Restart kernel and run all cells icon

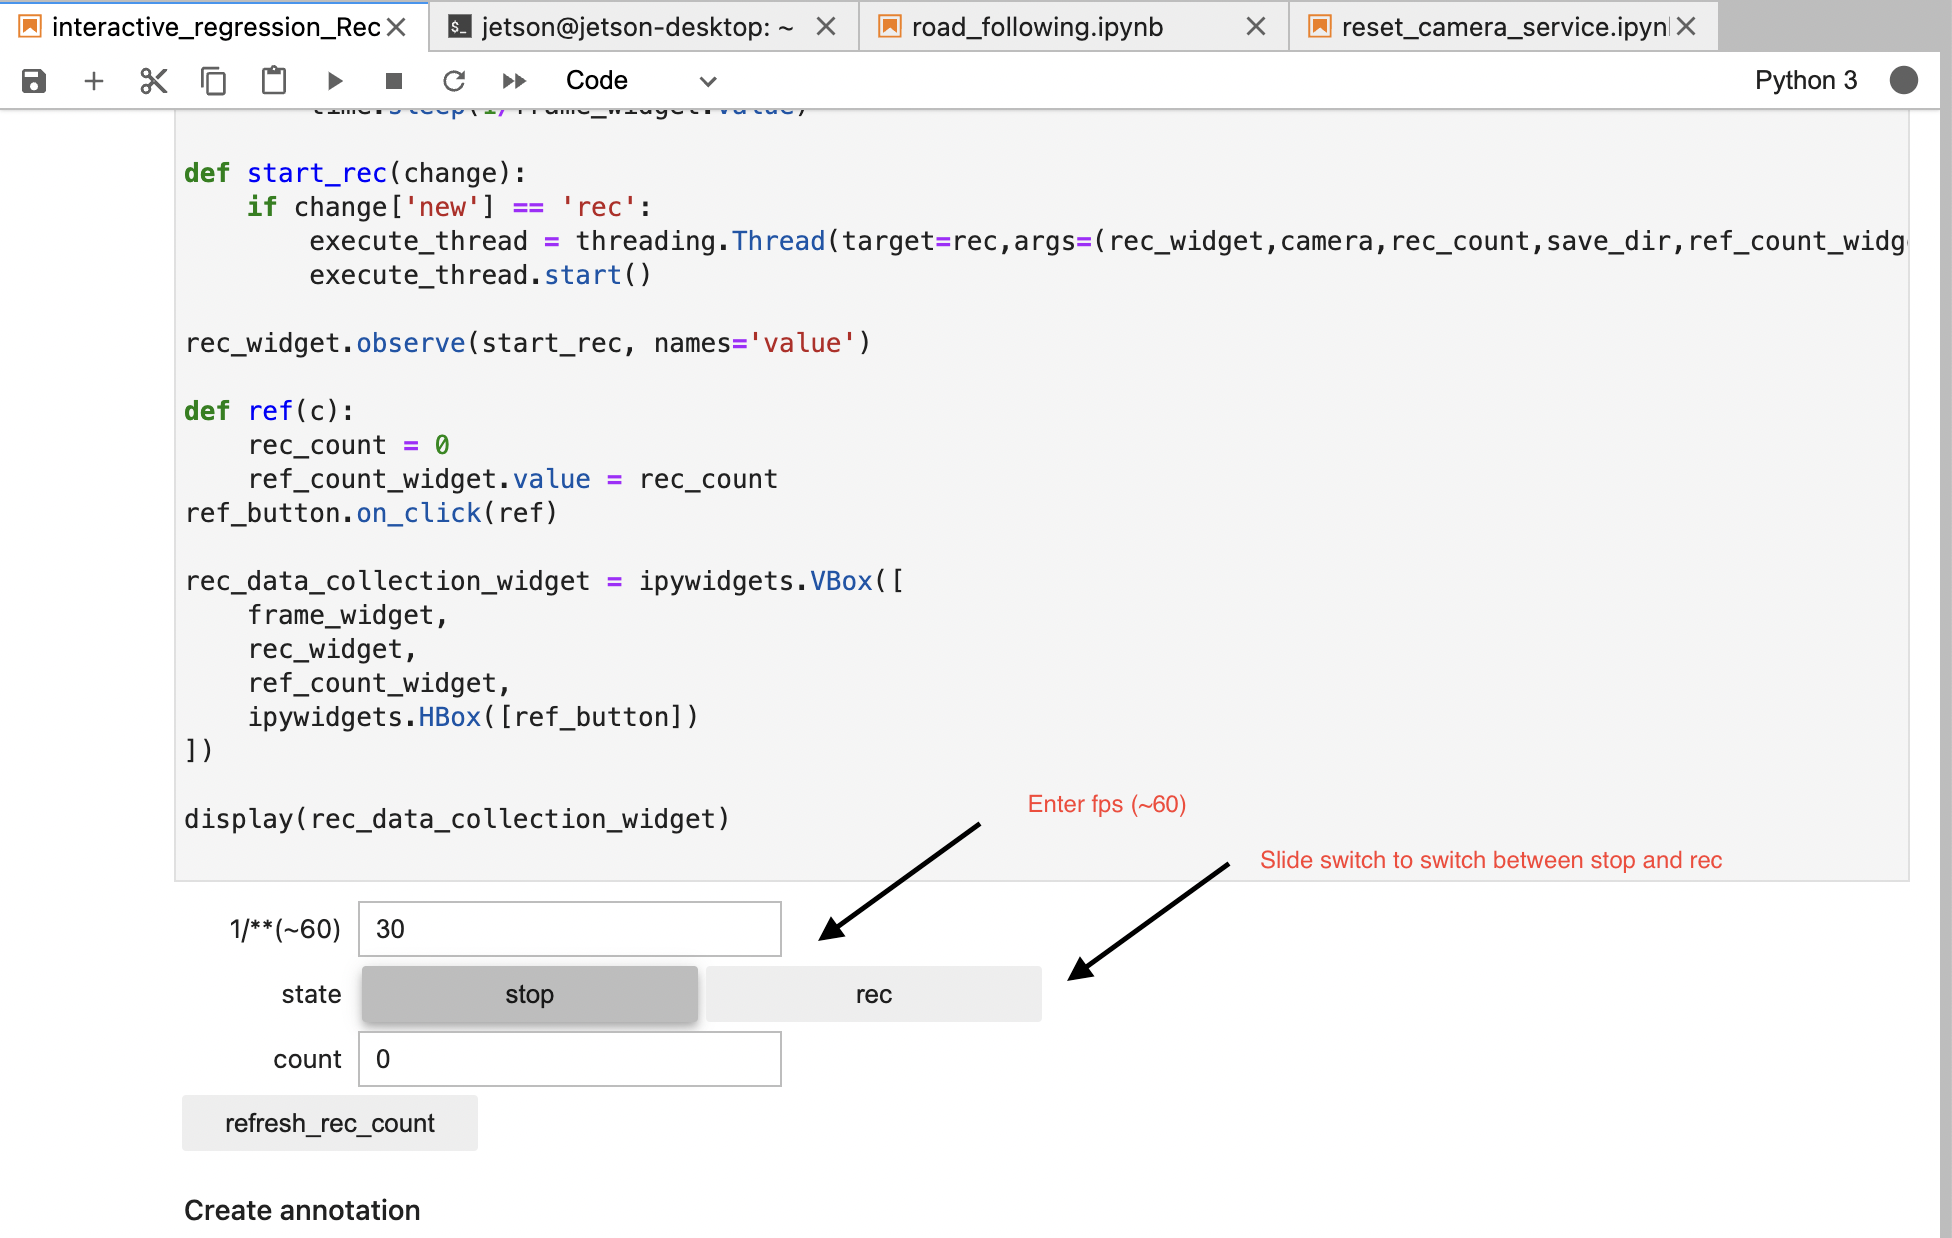click(x=514, y=80)
